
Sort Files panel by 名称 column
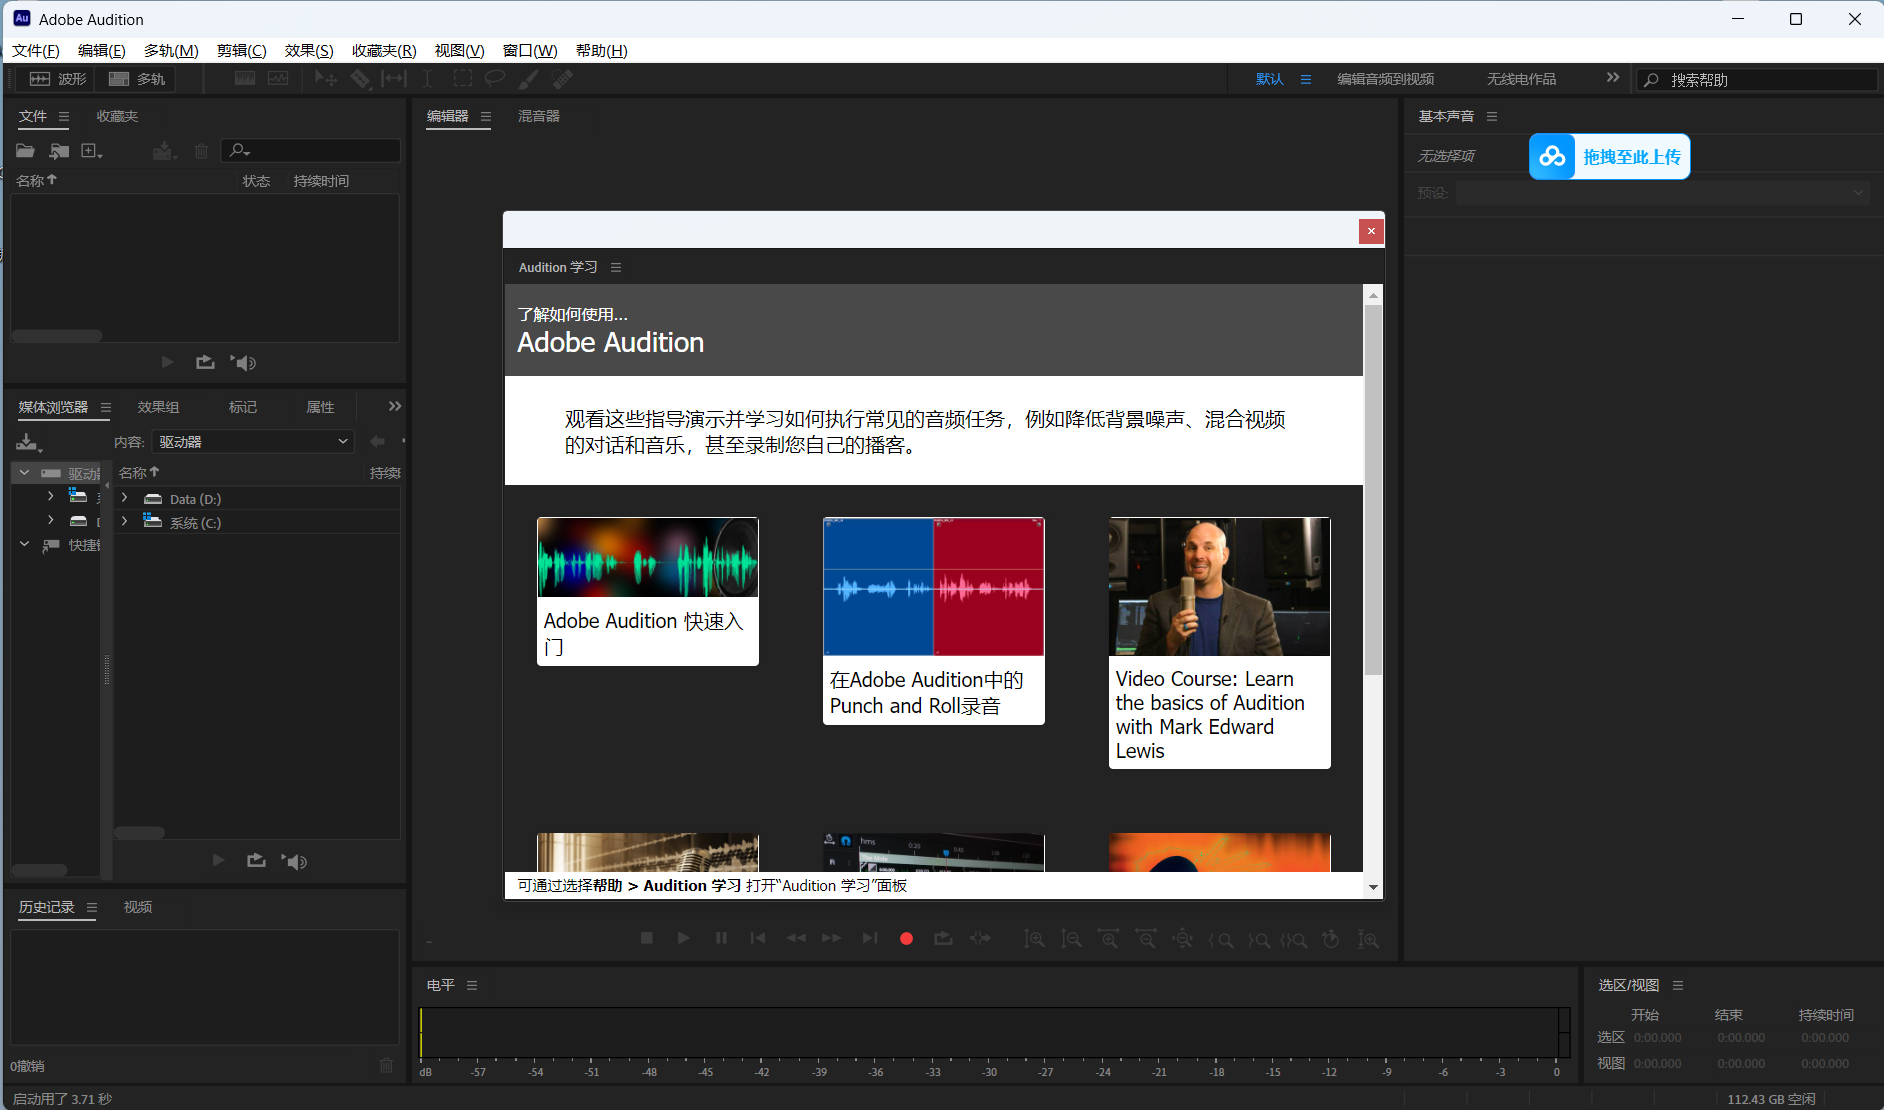(37, 181)
